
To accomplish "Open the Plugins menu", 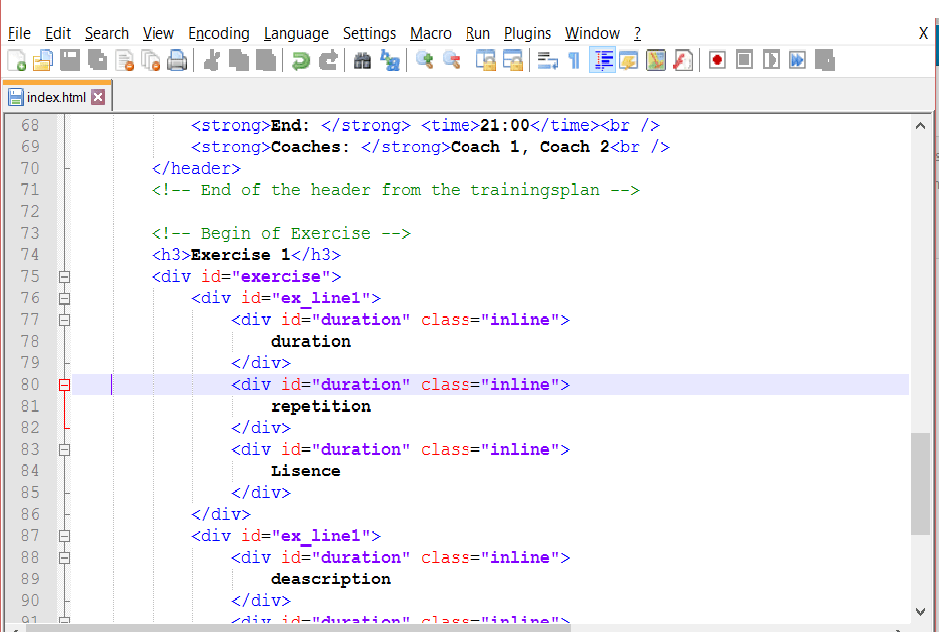I will 527,34.
